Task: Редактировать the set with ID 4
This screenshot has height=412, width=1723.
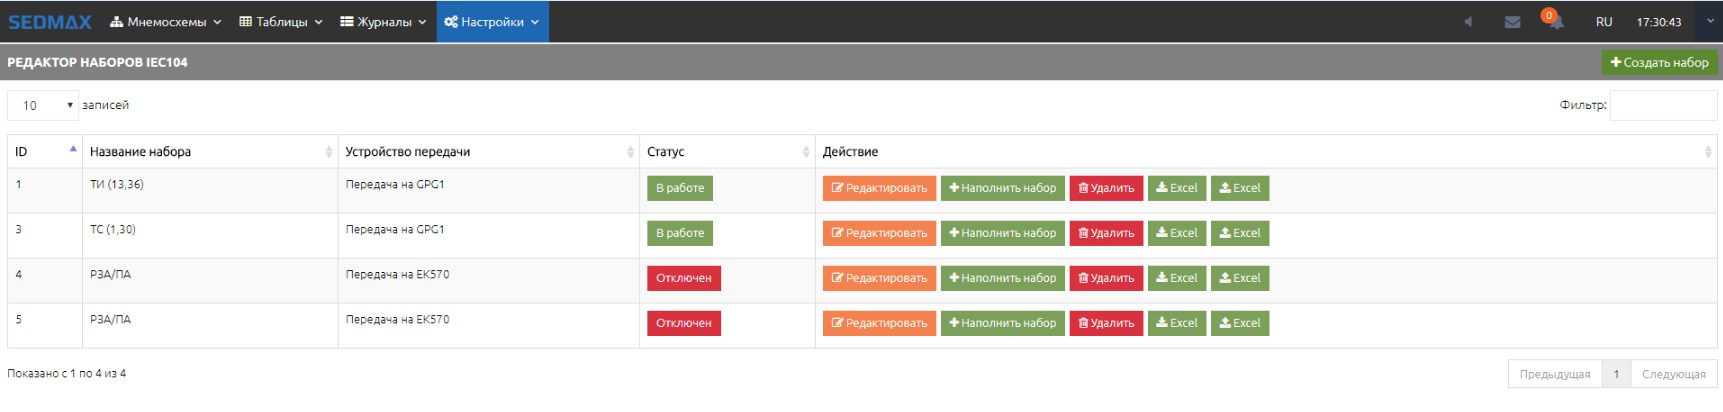Action: [x=879, y=278]
